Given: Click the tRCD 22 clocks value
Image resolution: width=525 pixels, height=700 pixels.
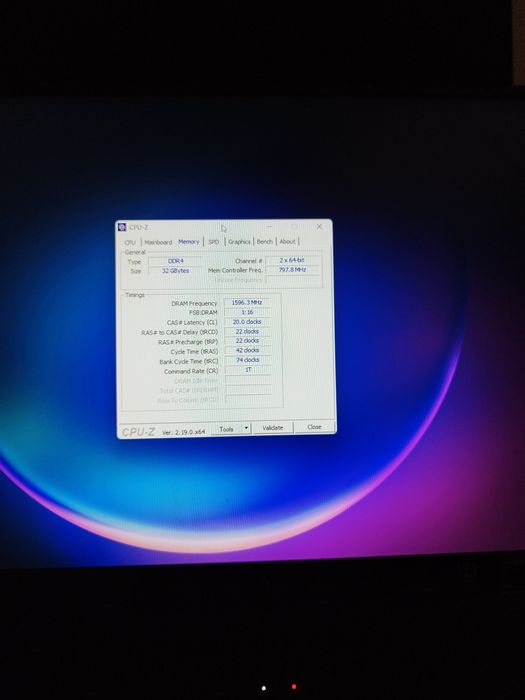Looking at the screenshot, I should (247, 332).
